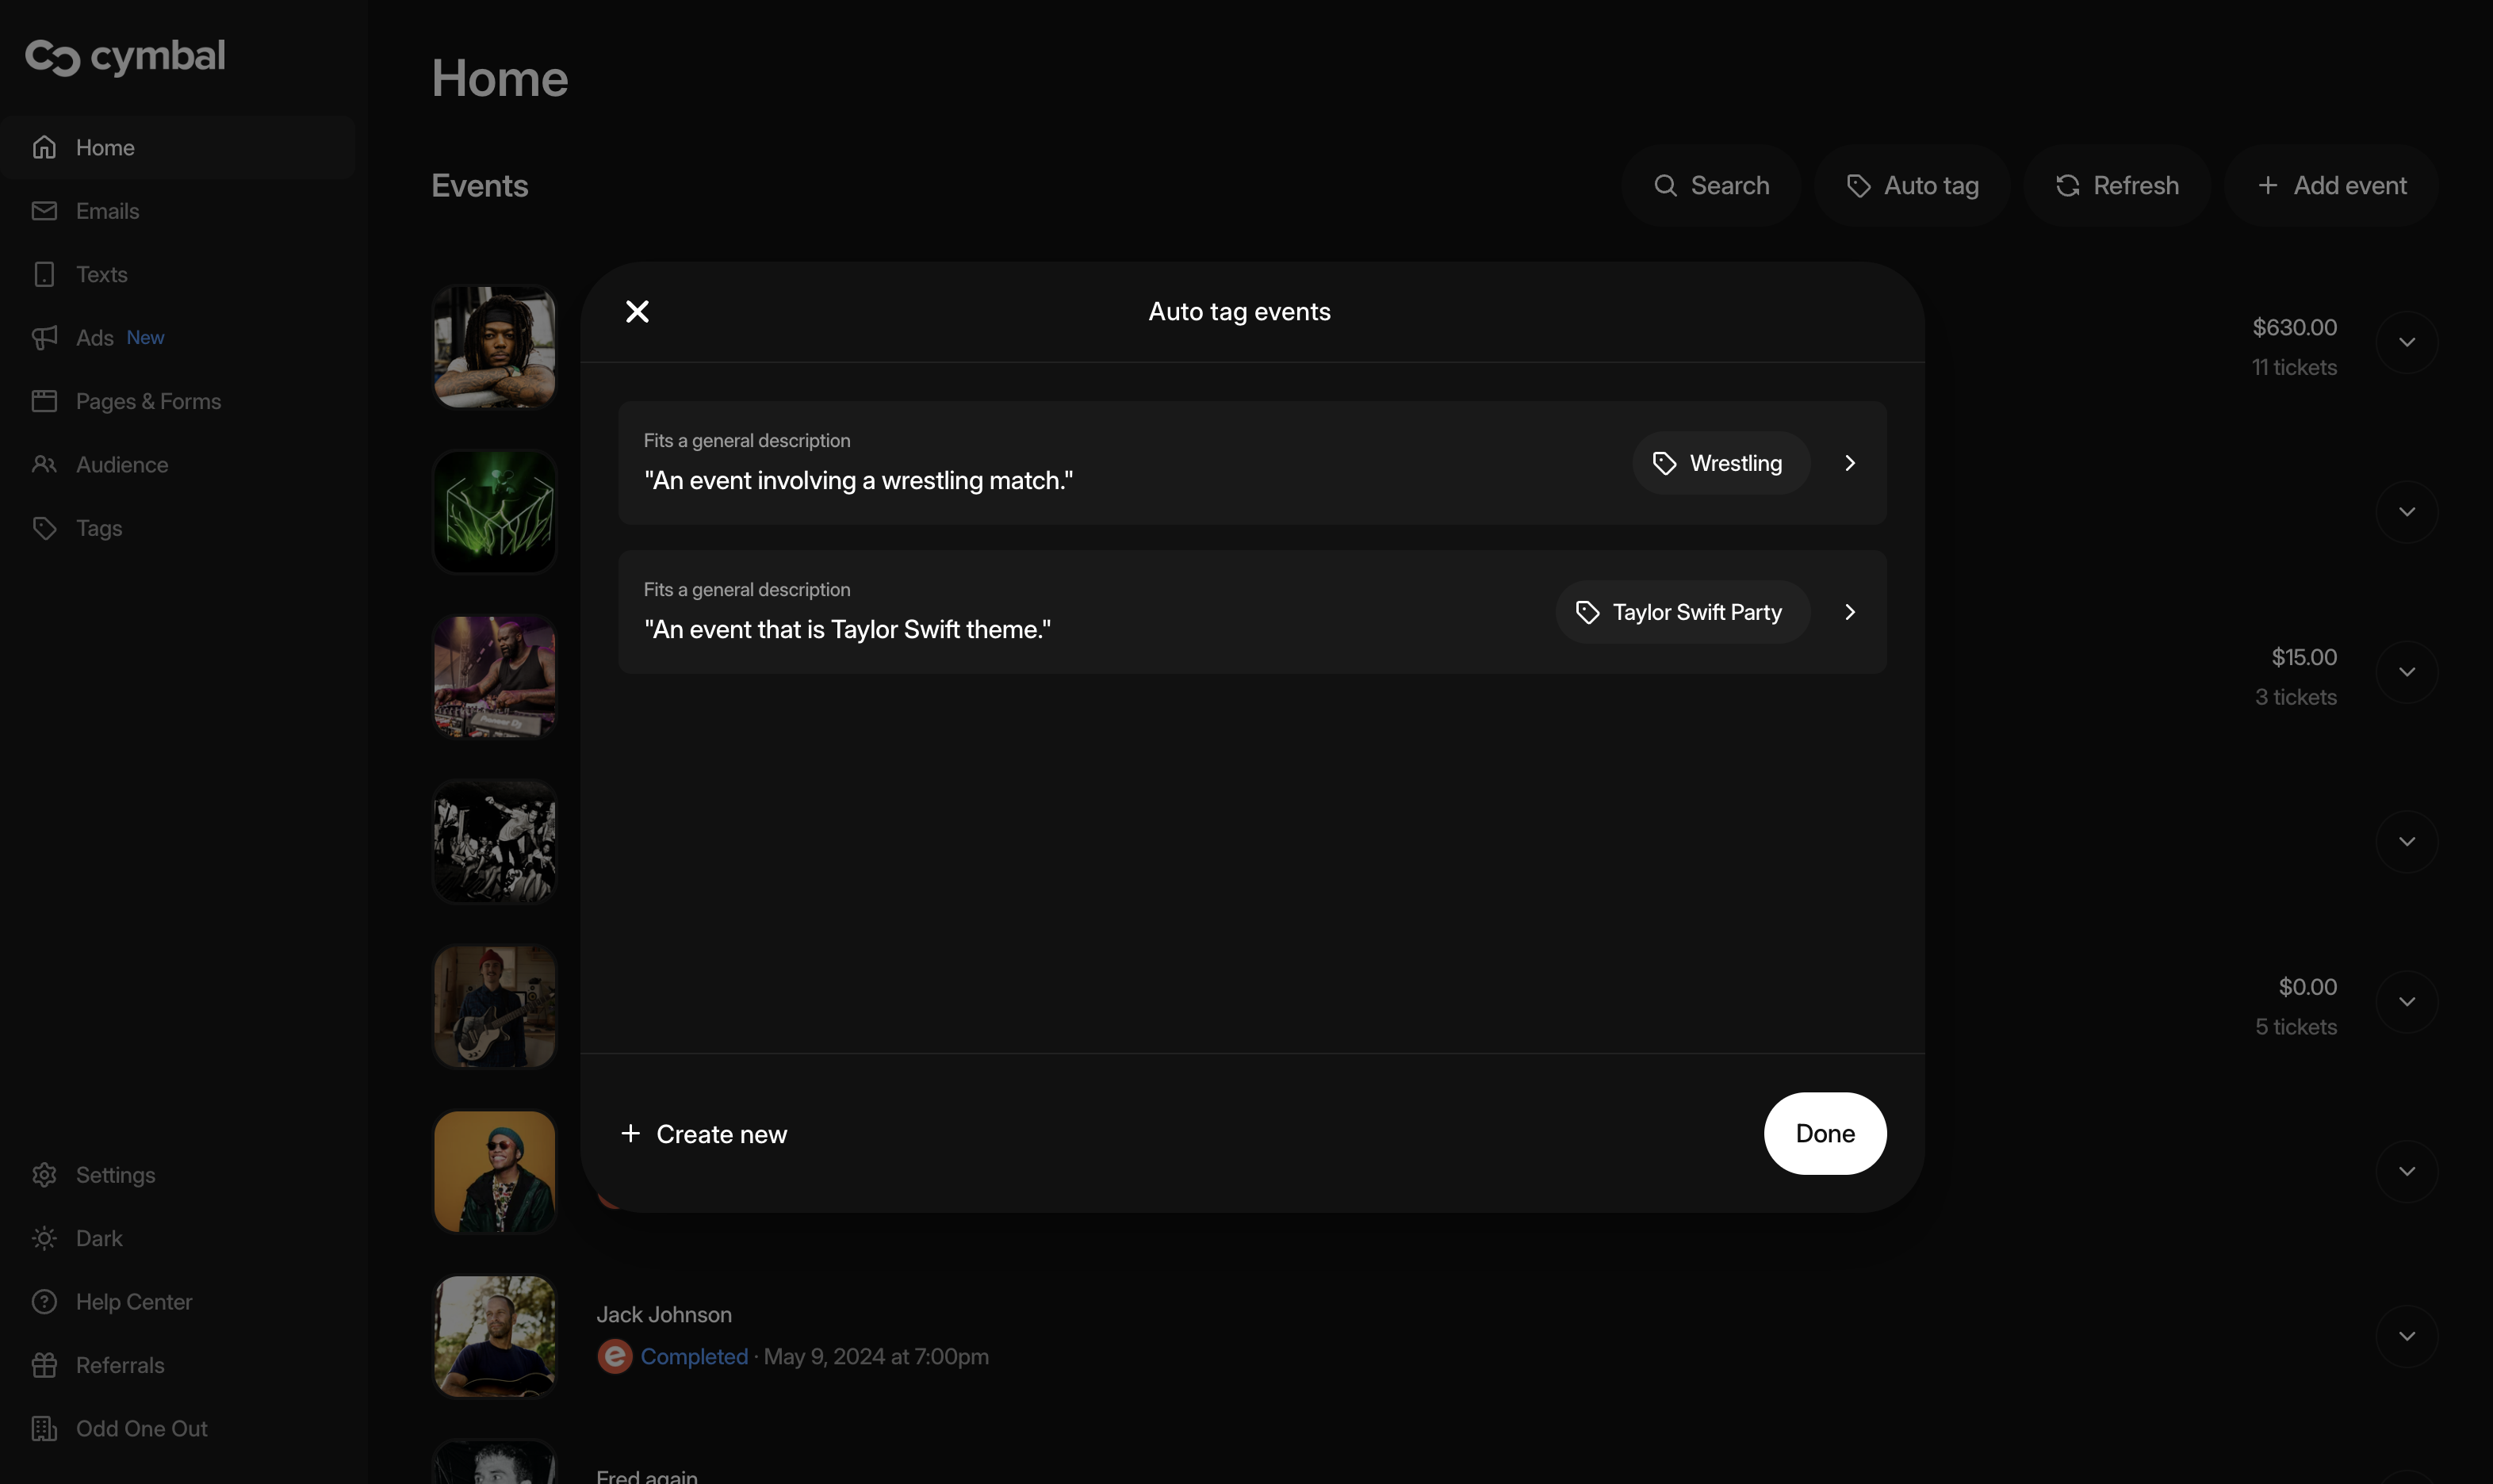
Task: Open the Jack Johnson event thumbnail
Action: pos(494,1336)
